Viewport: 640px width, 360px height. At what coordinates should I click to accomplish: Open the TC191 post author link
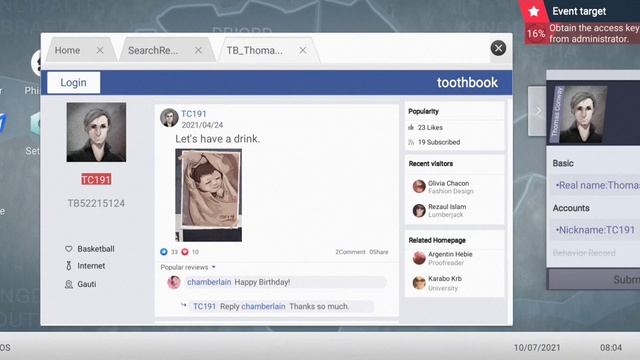pyautogui.click(x=193, y=114)
